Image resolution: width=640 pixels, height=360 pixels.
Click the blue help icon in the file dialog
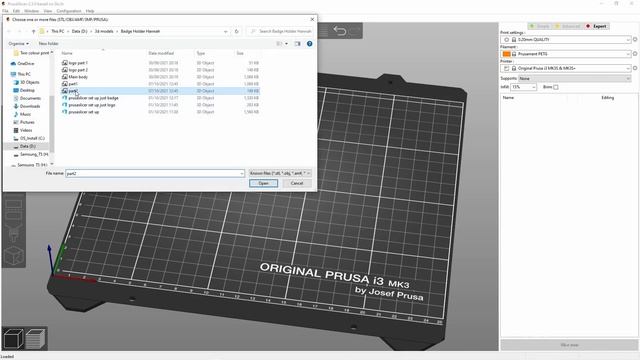coord(309,44)
